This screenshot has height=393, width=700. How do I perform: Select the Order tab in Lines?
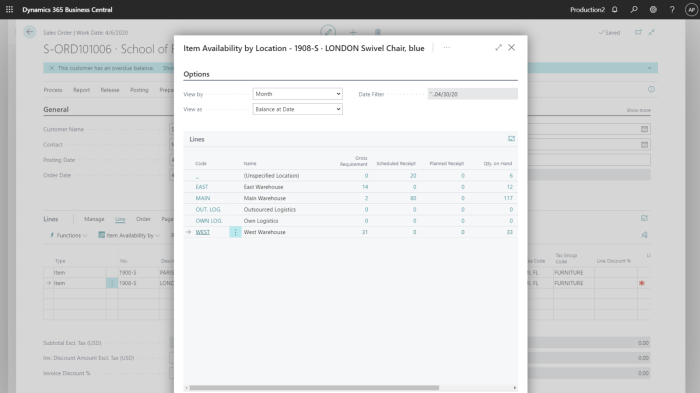tap(143, 219)
